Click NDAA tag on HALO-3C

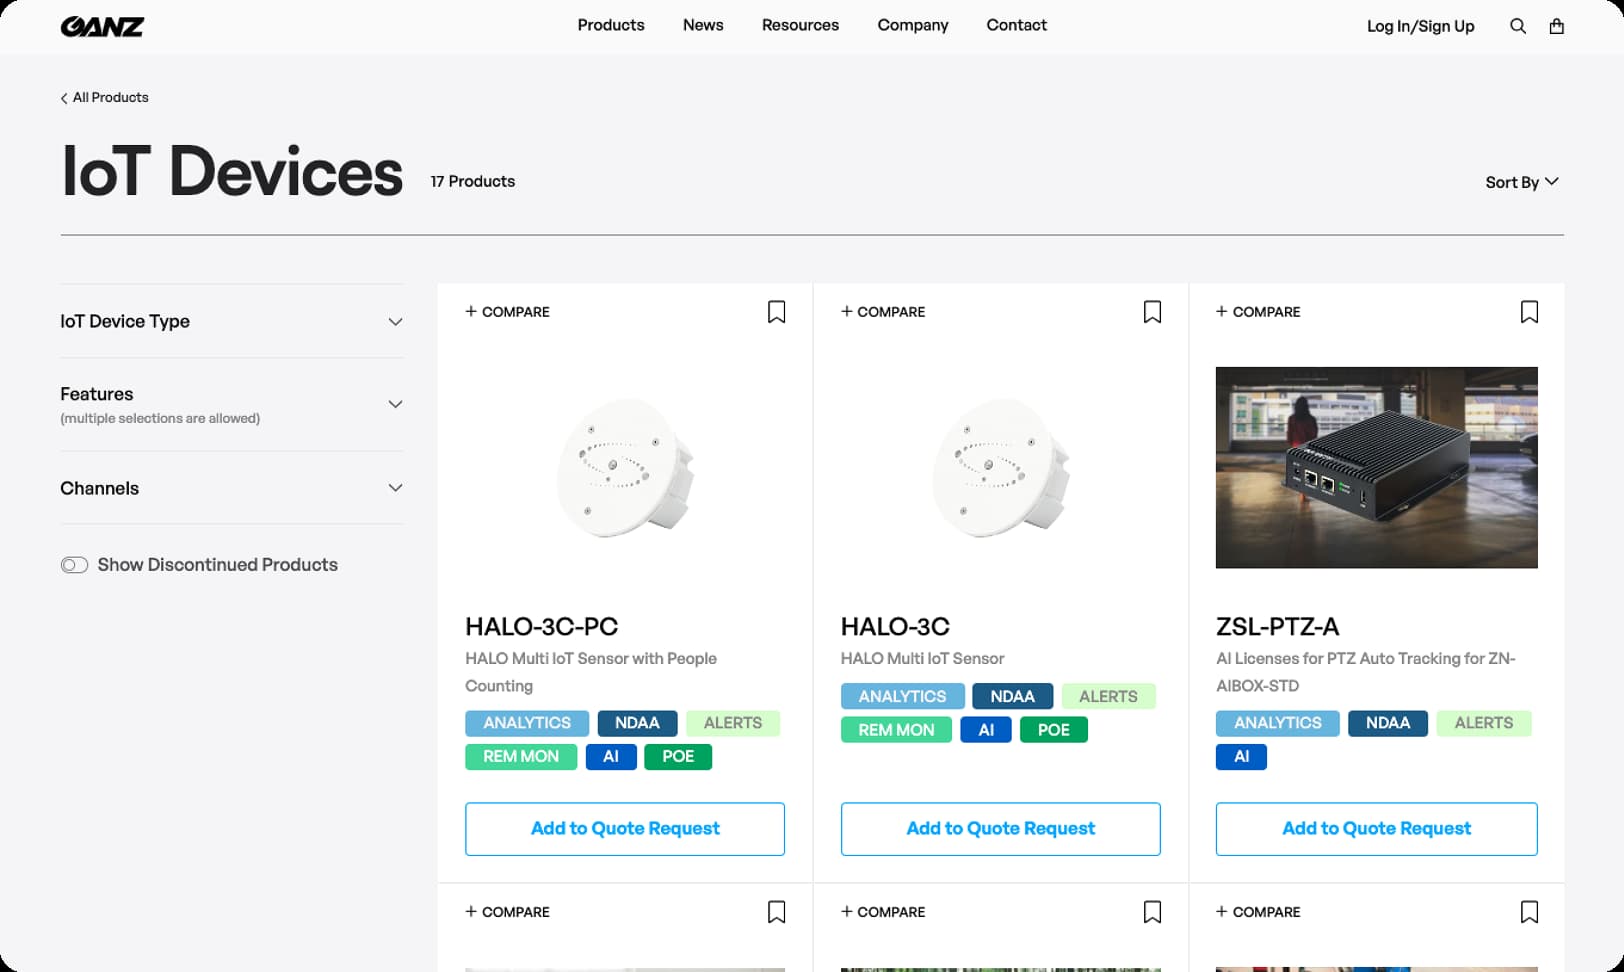coord(1012,696)
